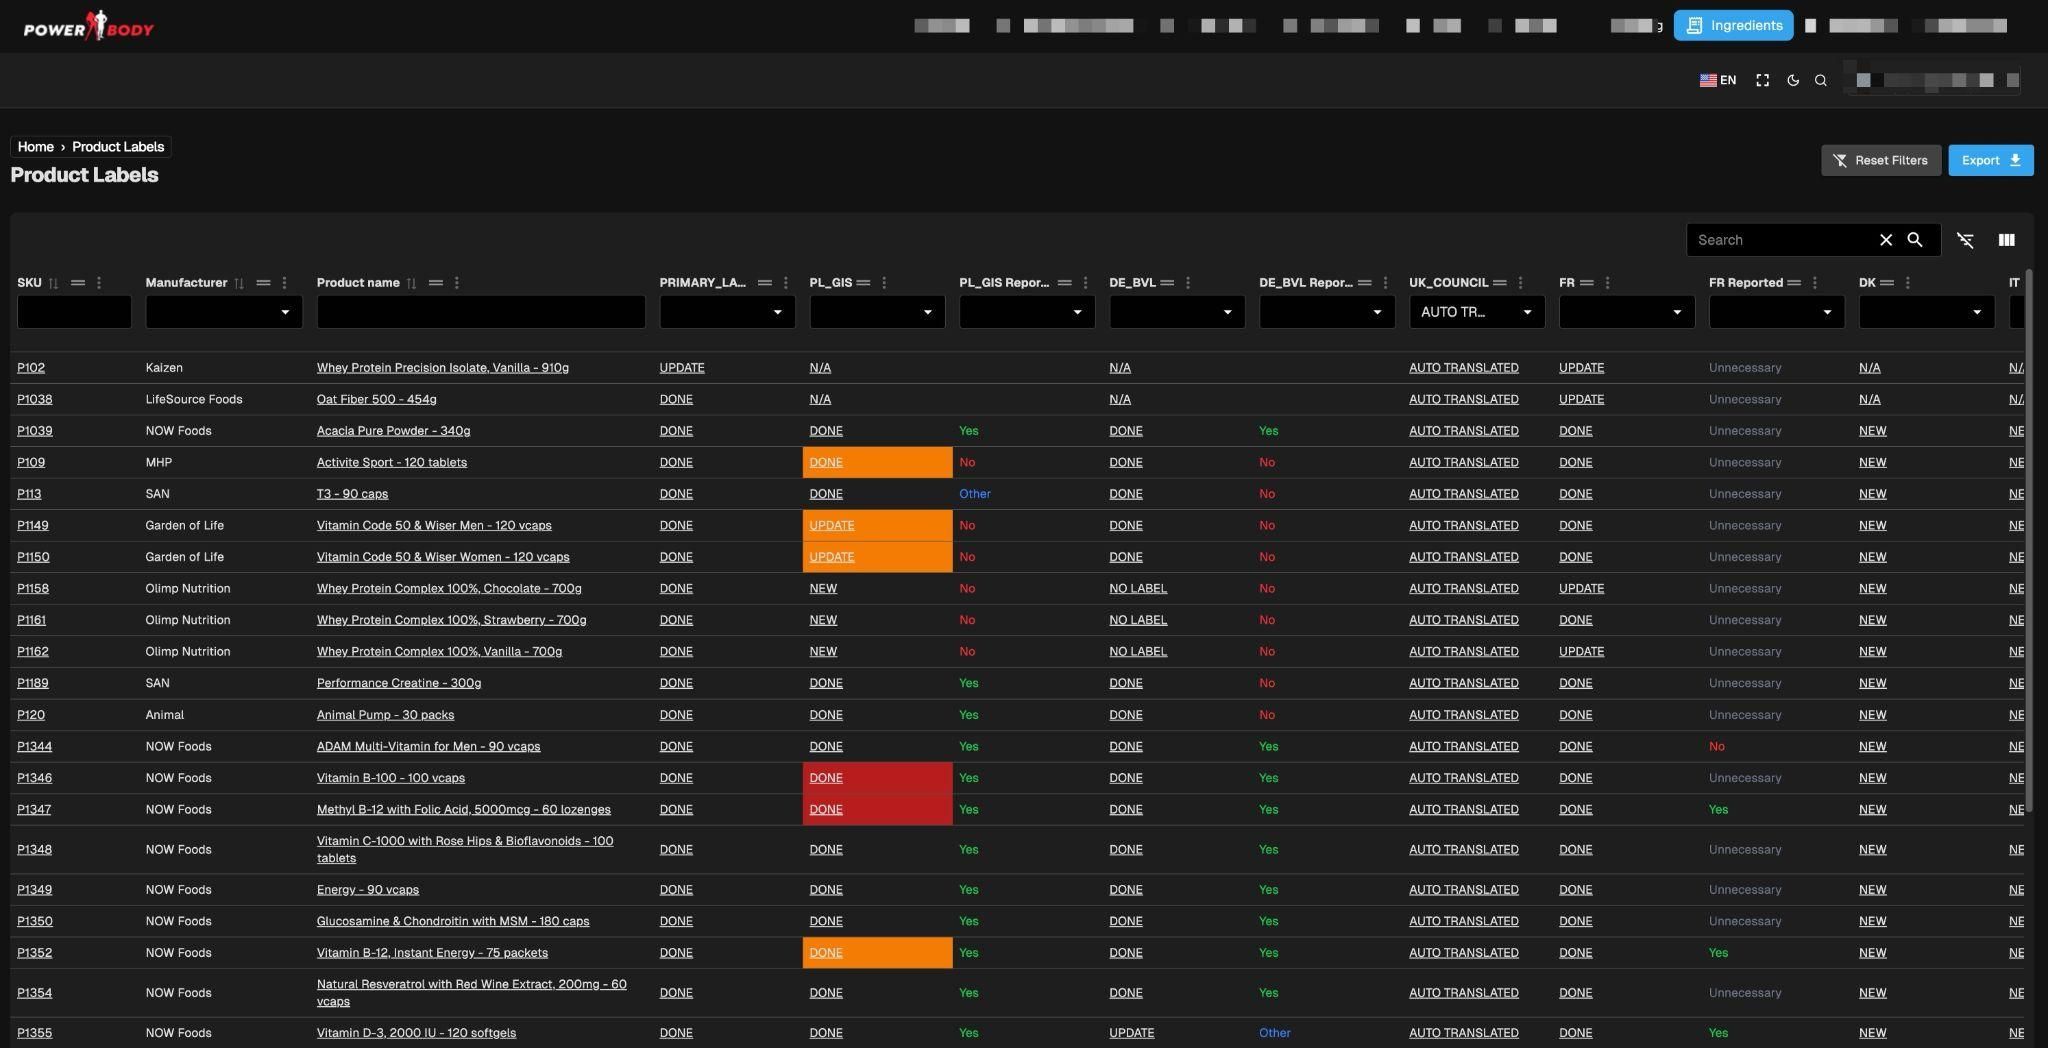Sort the Manufacturer column

click(x=239, y=283)
